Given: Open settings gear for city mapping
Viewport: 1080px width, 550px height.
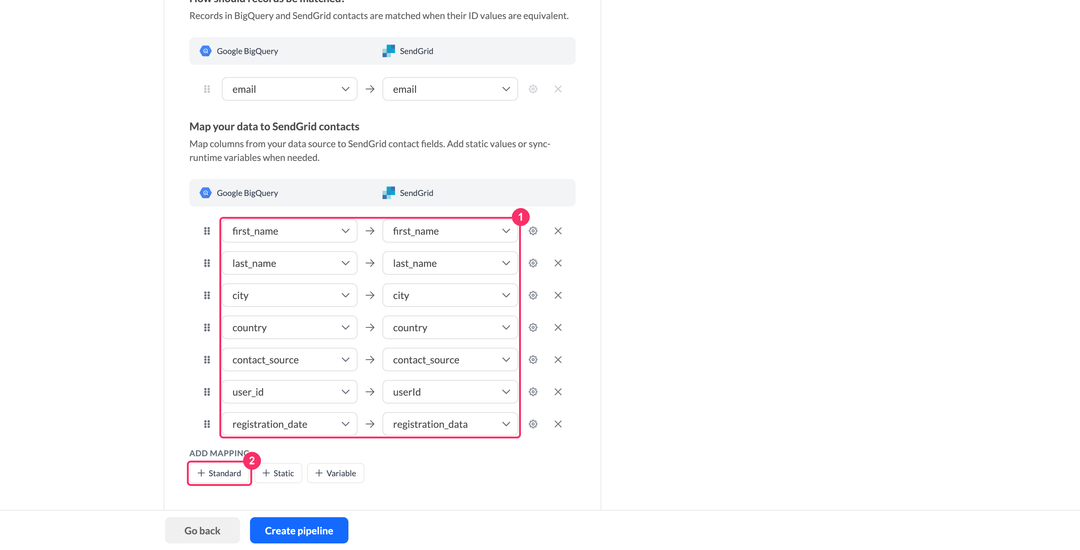Looking at the screenshot, I should pyautogui.click(x=533, y=295).
